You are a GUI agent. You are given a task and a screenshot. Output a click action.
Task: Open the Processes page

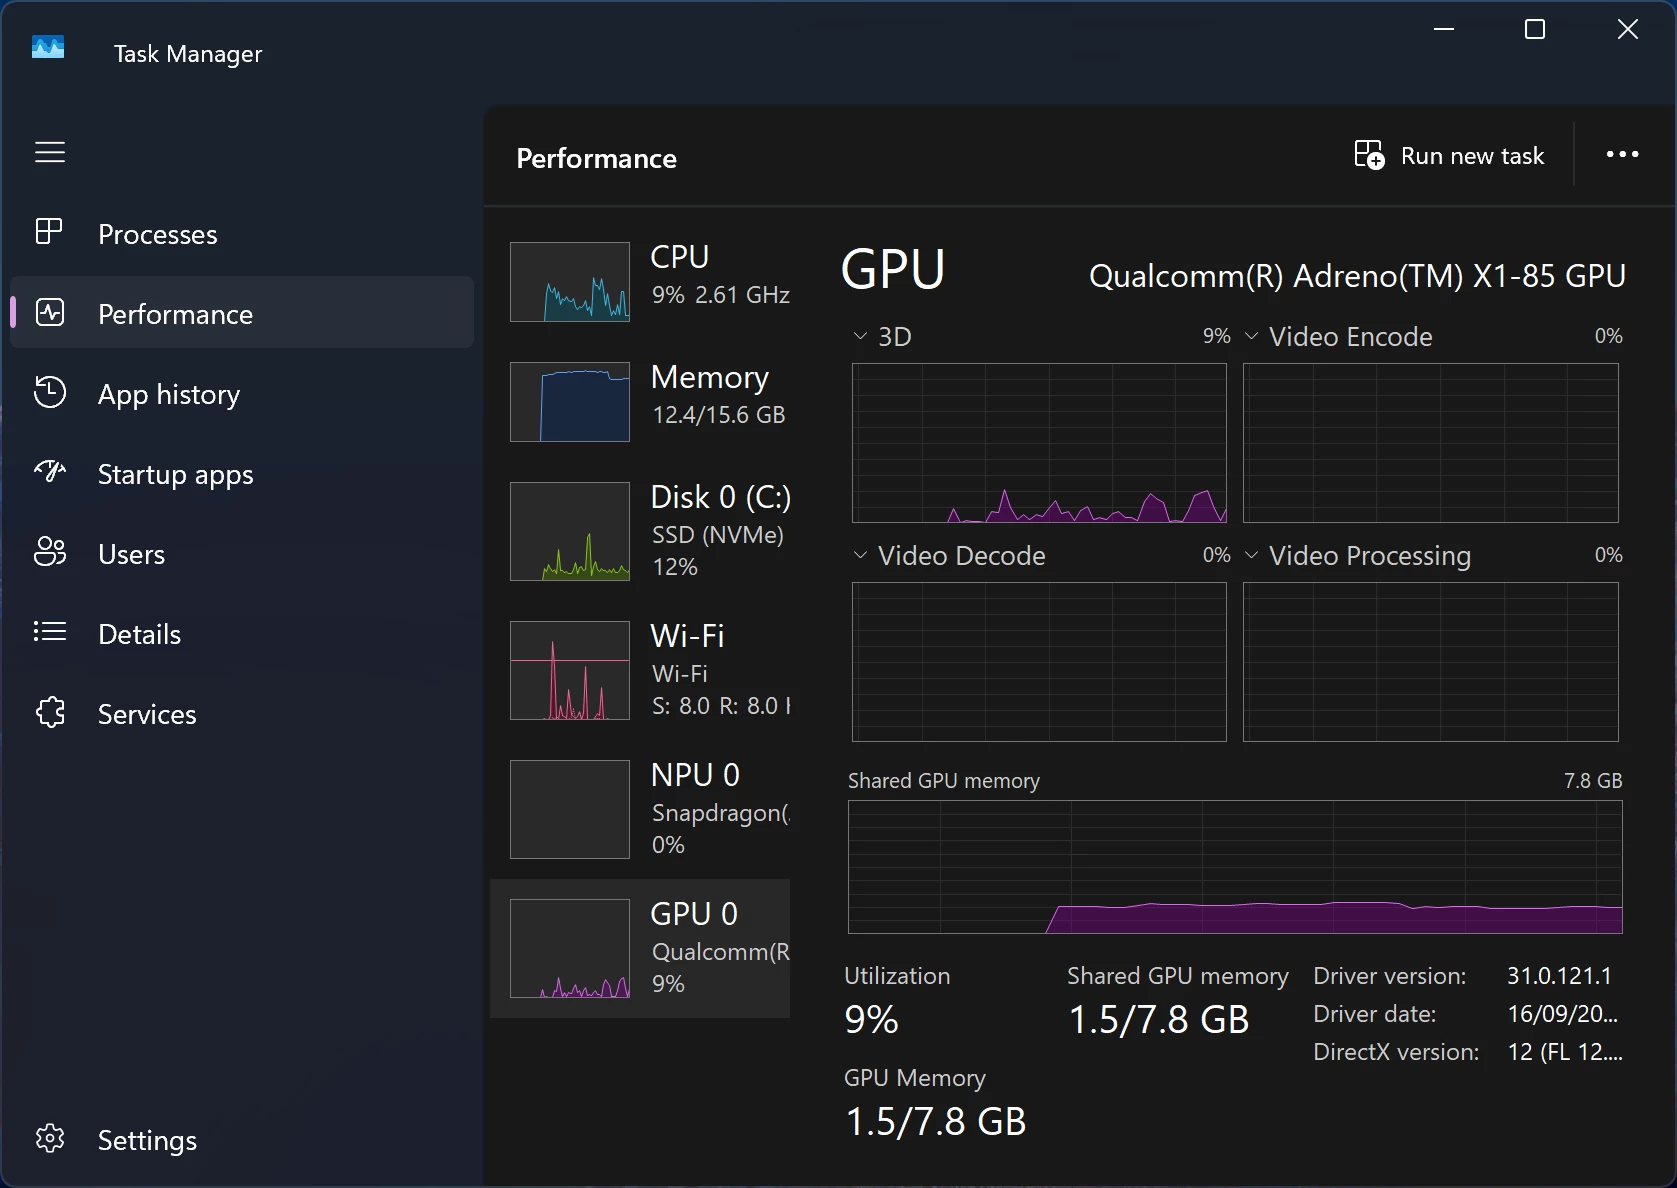click(241, 233)
